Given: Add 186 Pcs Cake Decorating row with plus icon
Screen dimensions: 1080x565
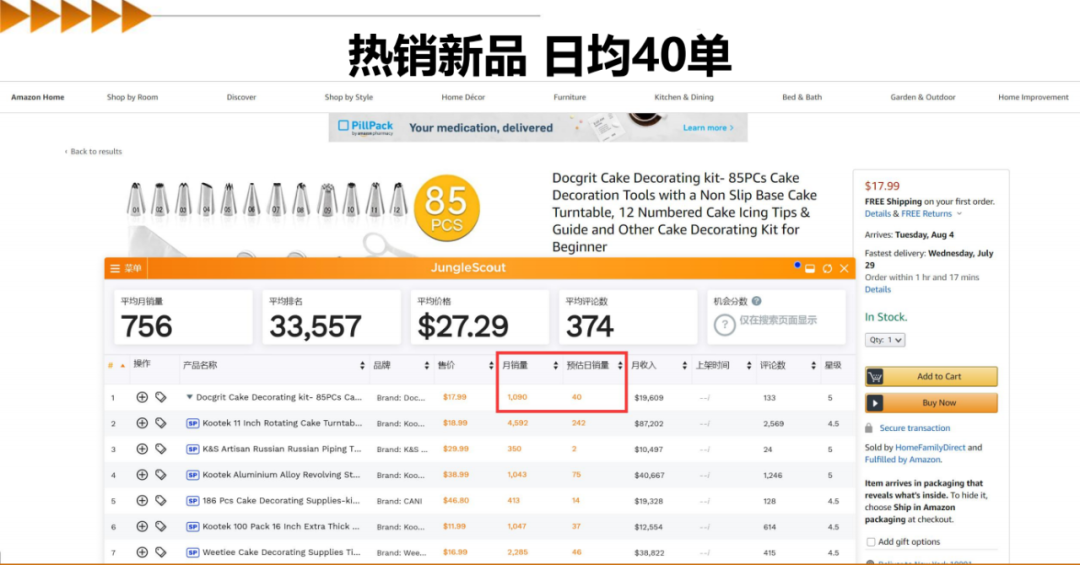Looking at the screenshot, I should coord(142,500).
